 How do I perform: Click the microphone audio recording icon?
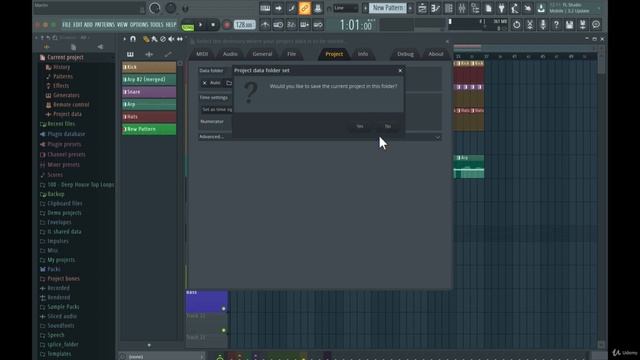point(543,25)
